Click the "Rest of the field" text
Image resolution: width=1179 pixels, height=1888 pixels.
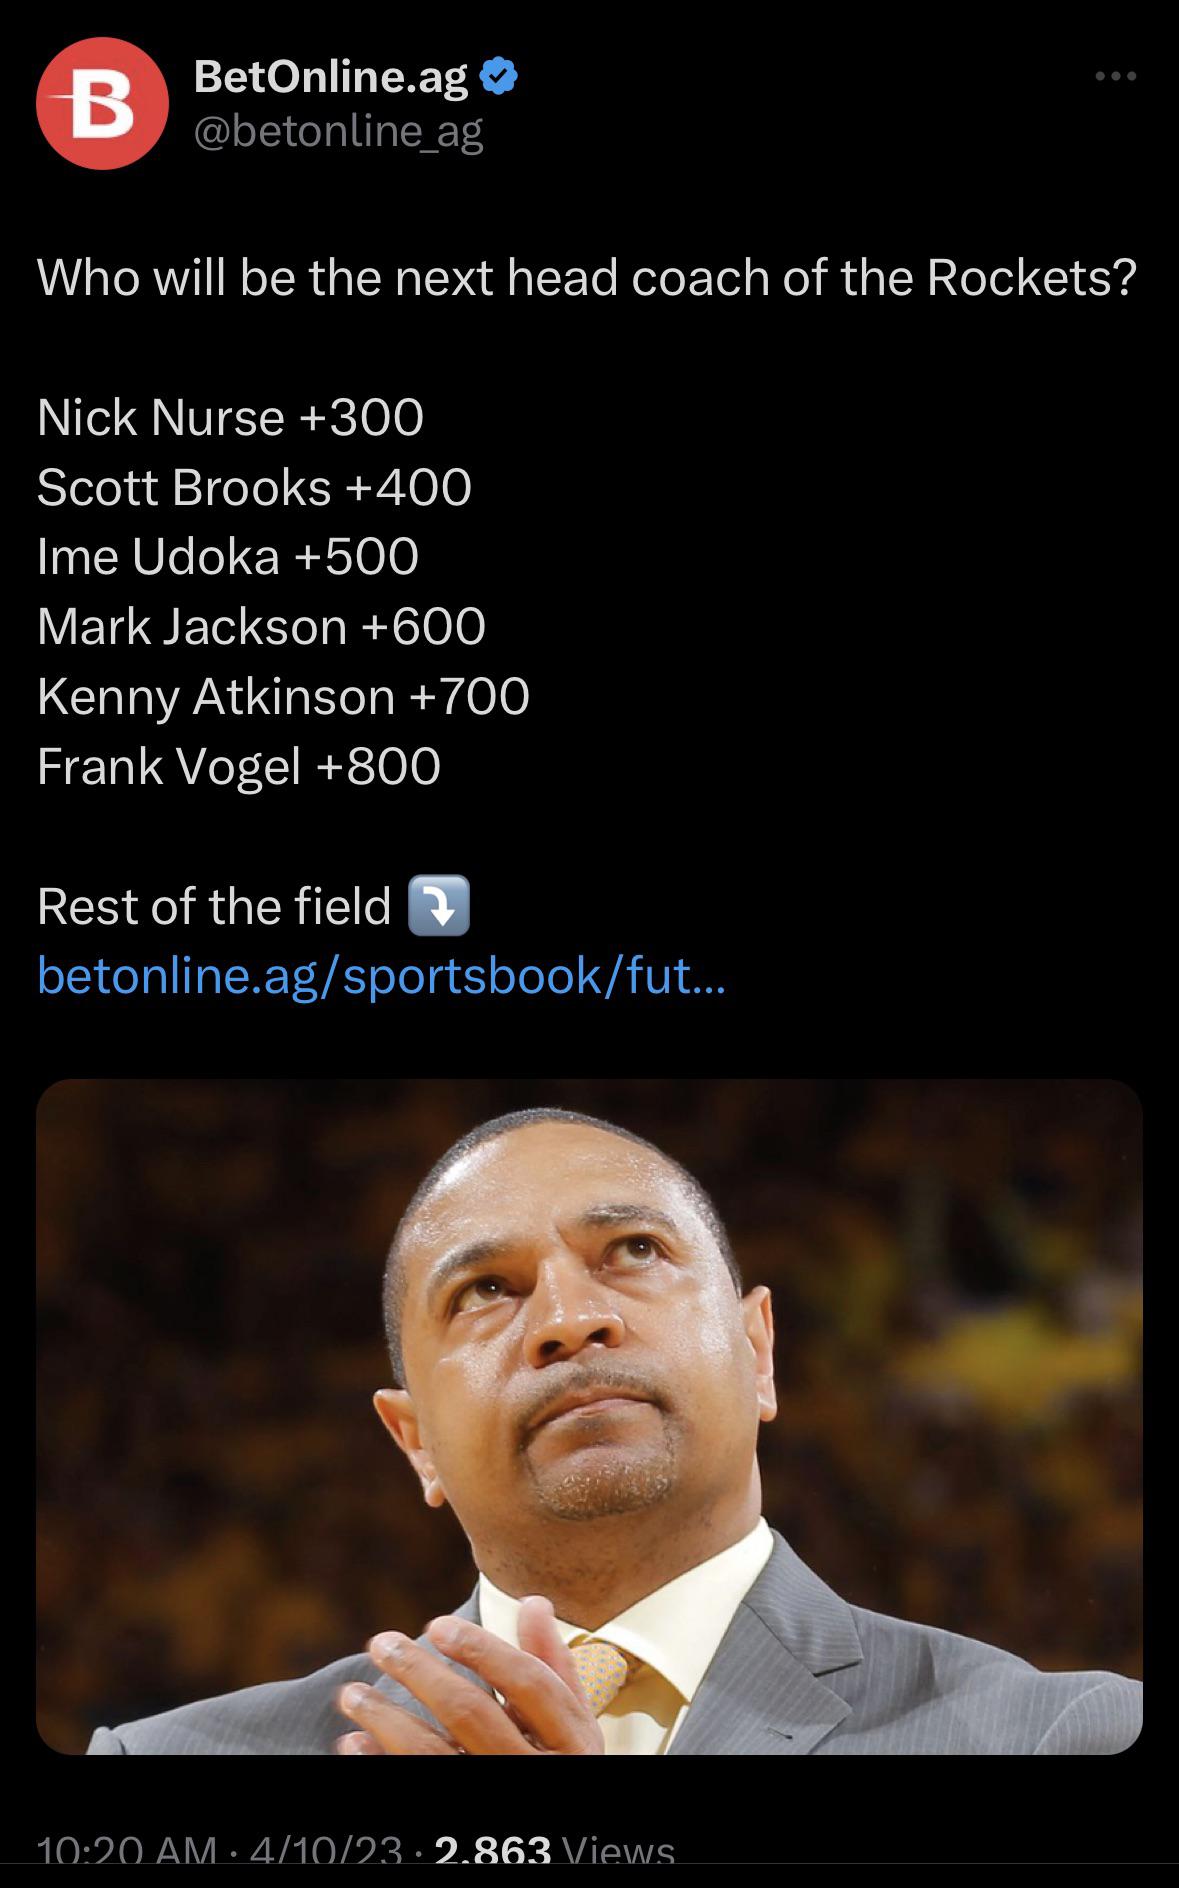[x=214, y=907]
